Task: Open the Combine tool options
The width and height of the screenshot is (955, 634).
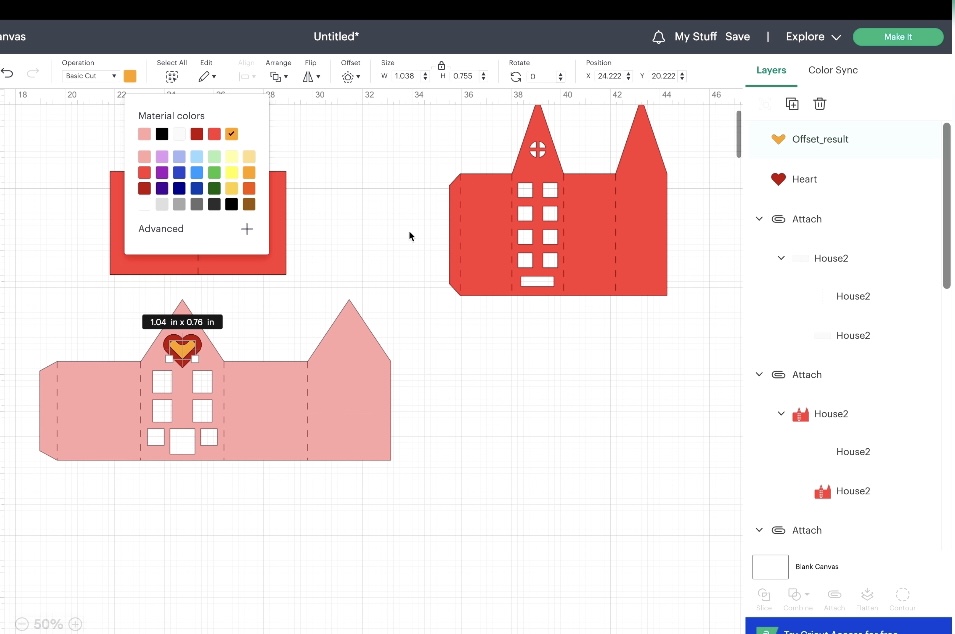Action: [x=798, y=595]
